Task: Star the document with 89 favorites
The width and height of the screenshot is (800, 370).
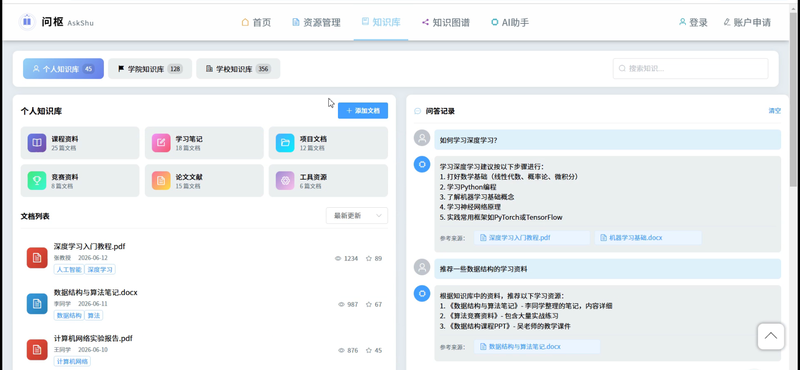Action: click(x=369, y=259)
